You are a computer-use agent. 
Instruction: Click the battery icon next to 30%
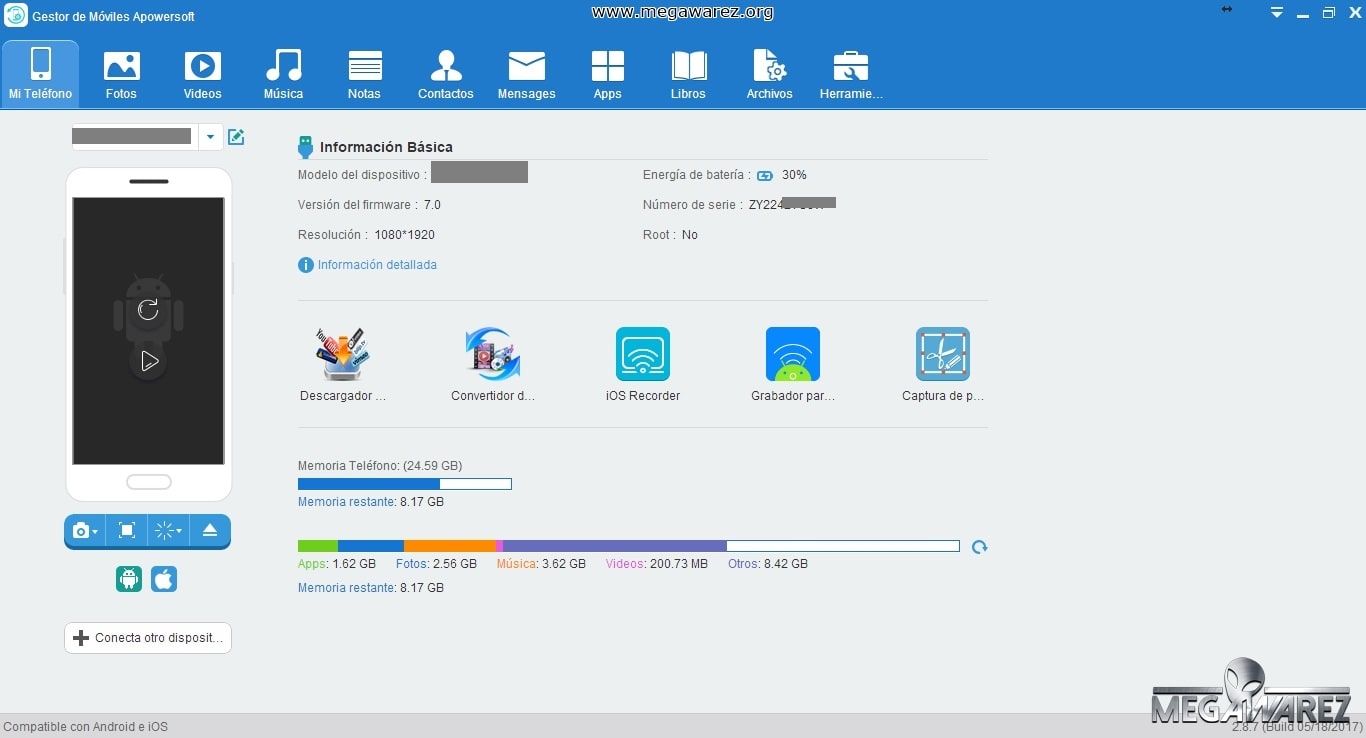(x=765, y=175)
